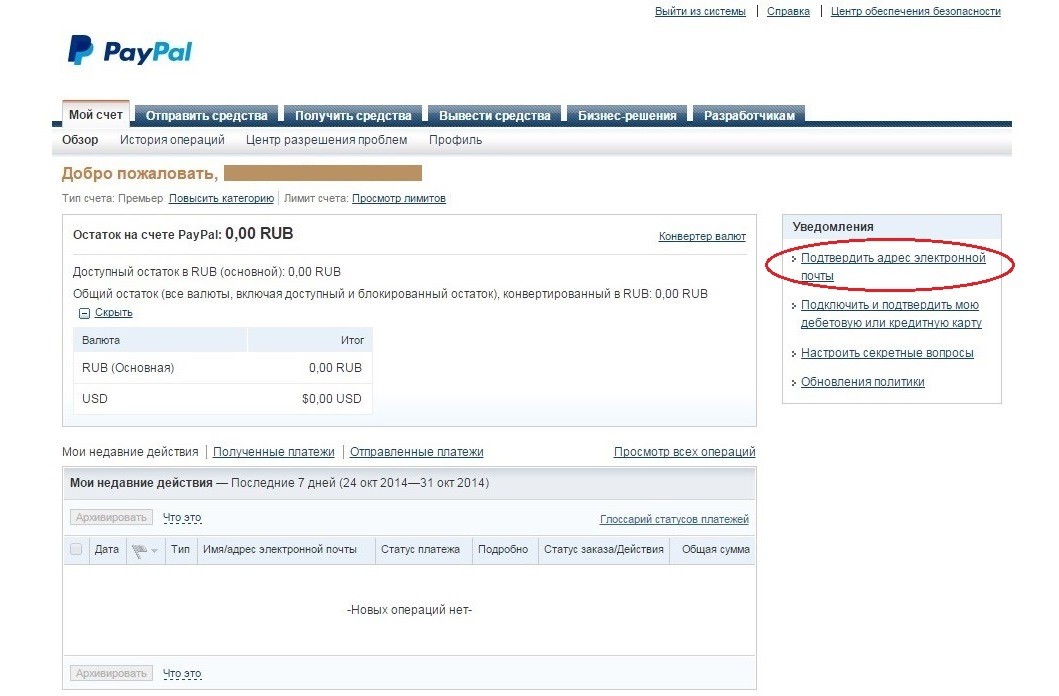This screenshot has height=696, width=1059.
Task: Click the Тип column header
Action: tap(180, 550)
